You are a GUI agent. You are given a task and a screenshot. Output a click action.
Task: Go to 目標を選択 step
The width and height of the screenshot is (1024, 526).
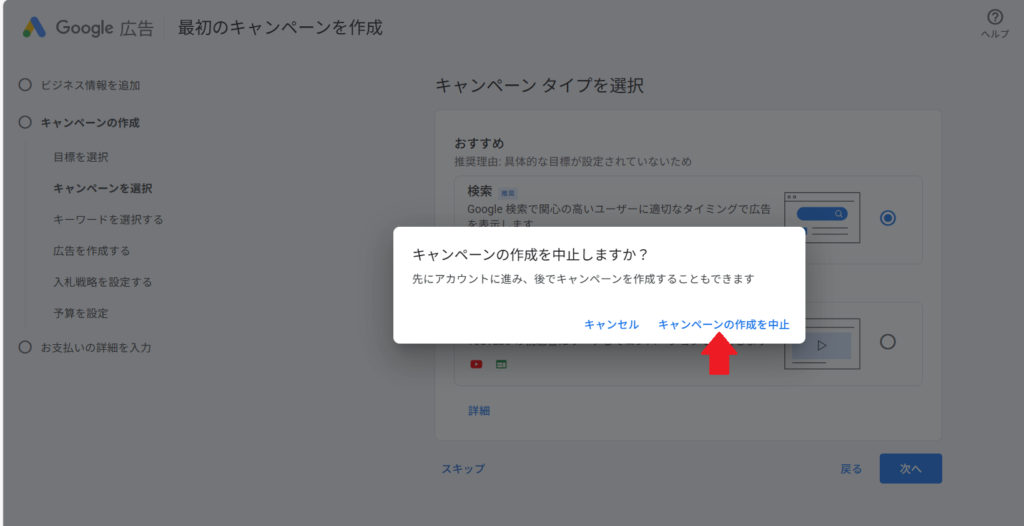pyautogui.click(x=81, y=157)
